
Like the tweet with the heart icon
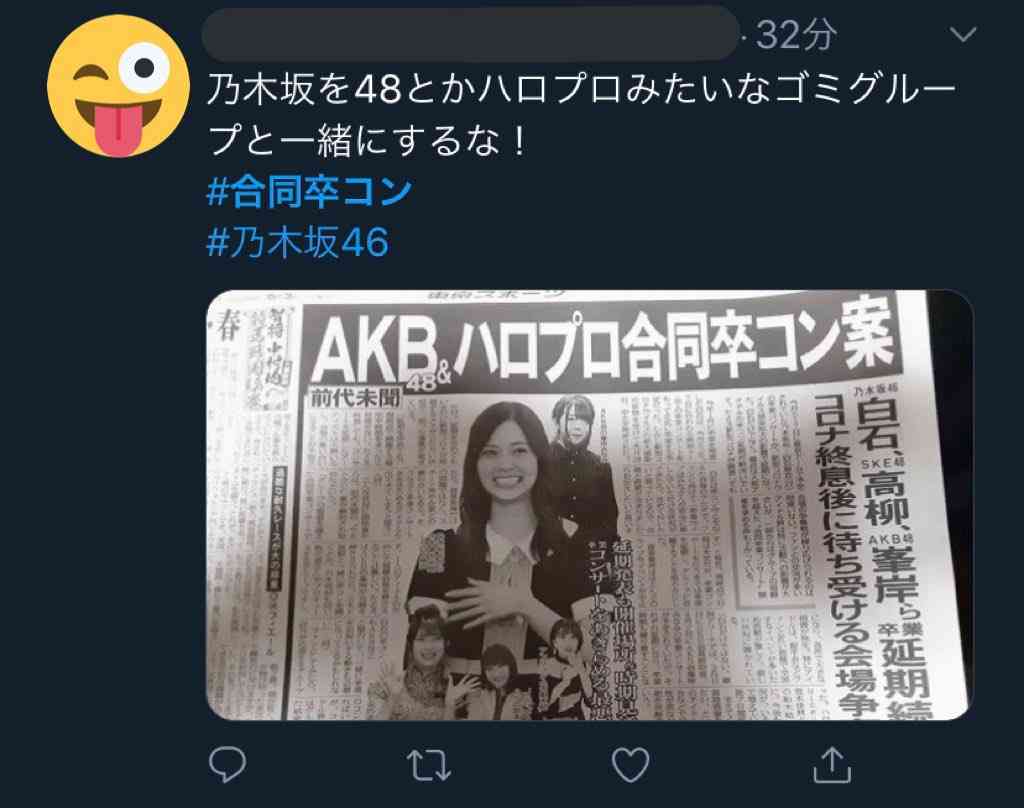[x=630, y=765]
